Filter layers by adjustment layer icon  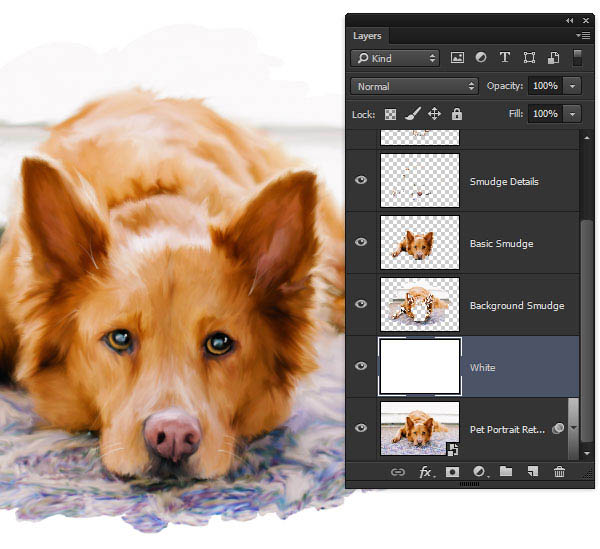[x=481, y=57]
